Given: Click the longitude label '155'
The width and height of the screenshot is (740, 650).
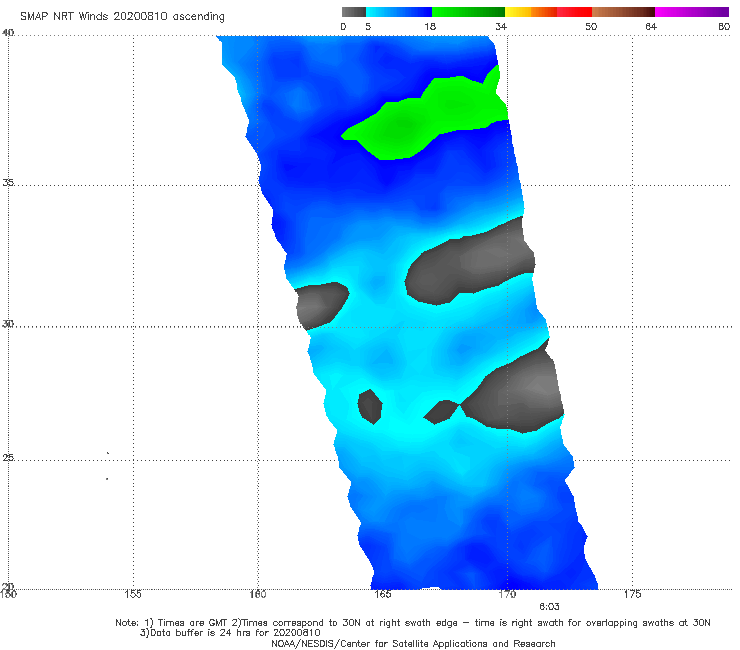Looking at the screenshot, I should coord(133,594).
